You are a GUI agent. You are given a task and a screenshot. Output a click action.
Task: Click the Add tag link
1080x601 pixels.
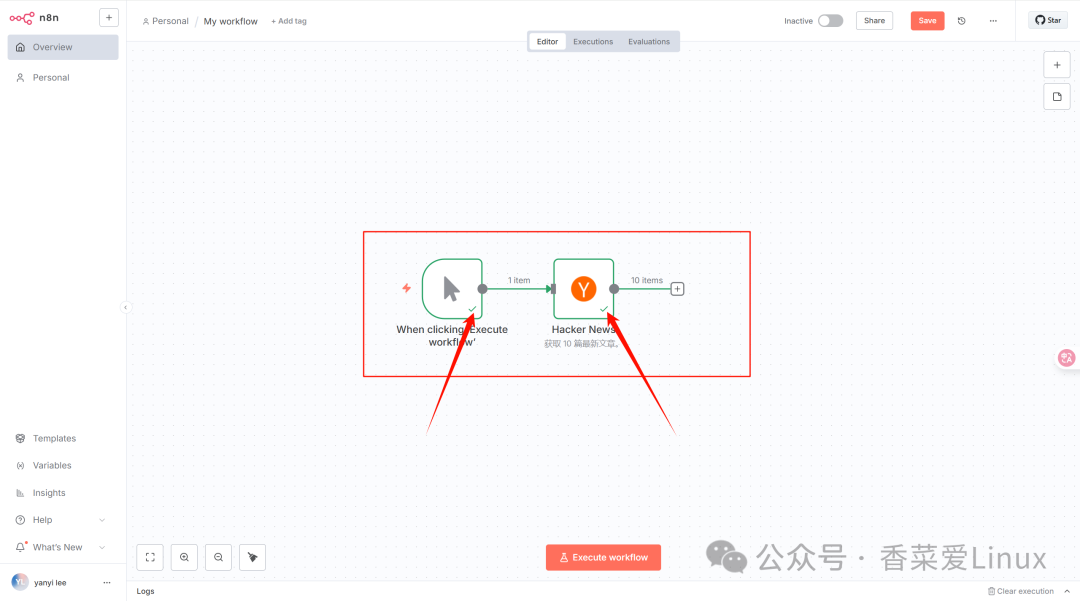click(289, 21)
